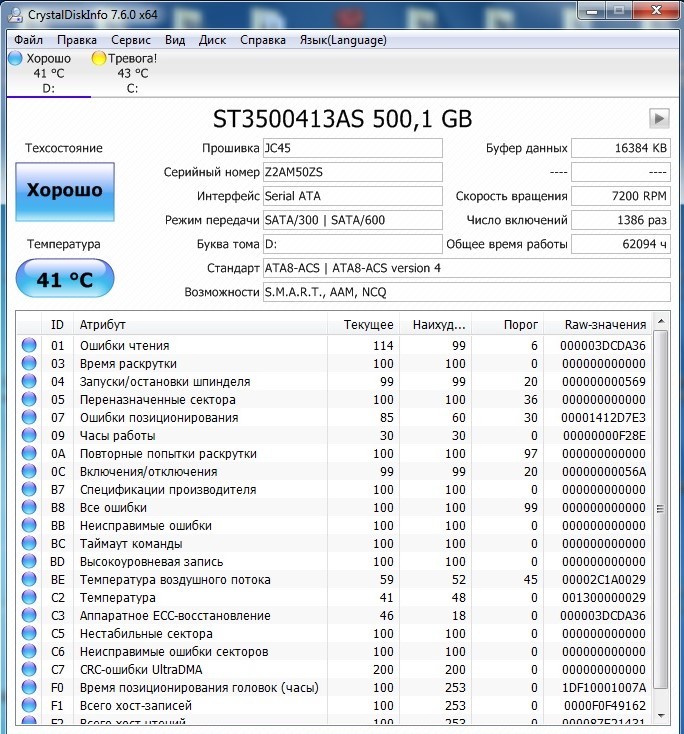Viewport: 684px width, 734px height.
Task: Click the Интерфейс field Serial ATA
Action: pos(353,196)
